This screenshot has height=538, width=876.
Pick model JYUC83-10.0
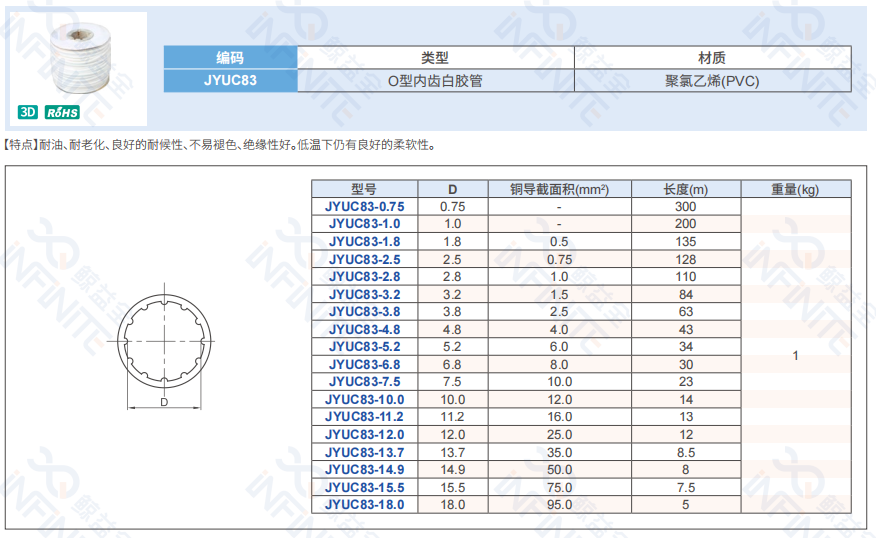(x=364, y=399)
